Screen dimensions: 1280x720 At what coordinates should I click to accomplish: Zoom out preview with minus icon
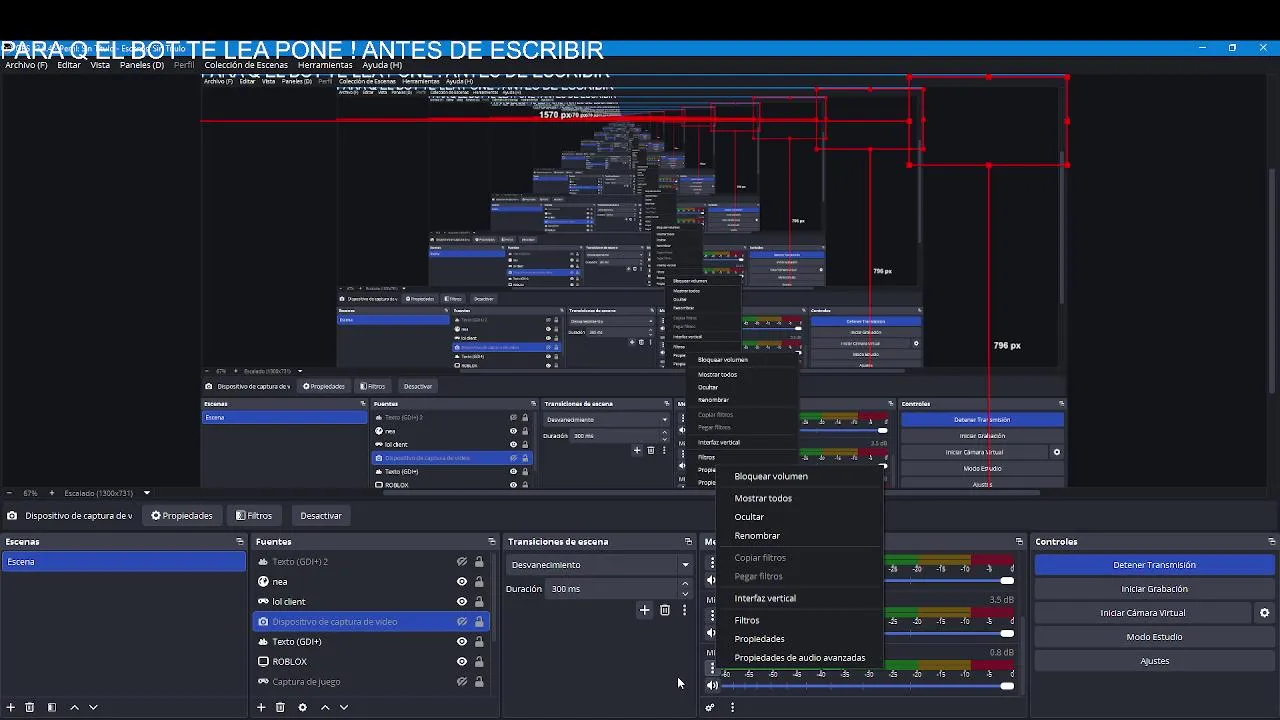9,492
